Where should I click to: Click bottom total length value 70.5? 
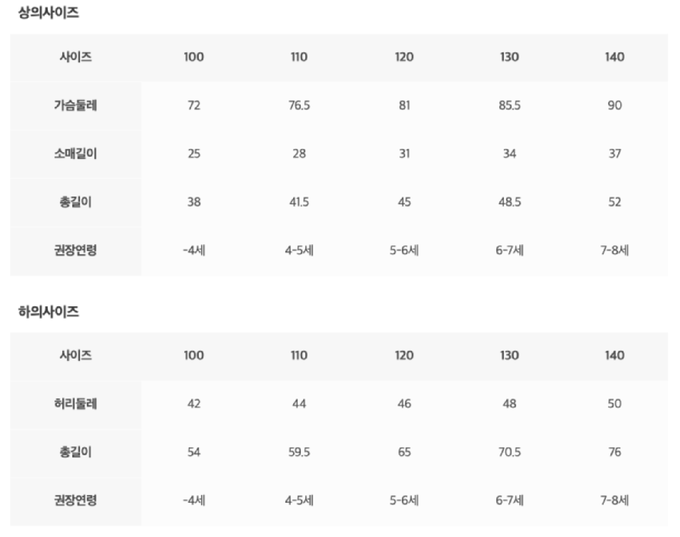click(509, 452)
